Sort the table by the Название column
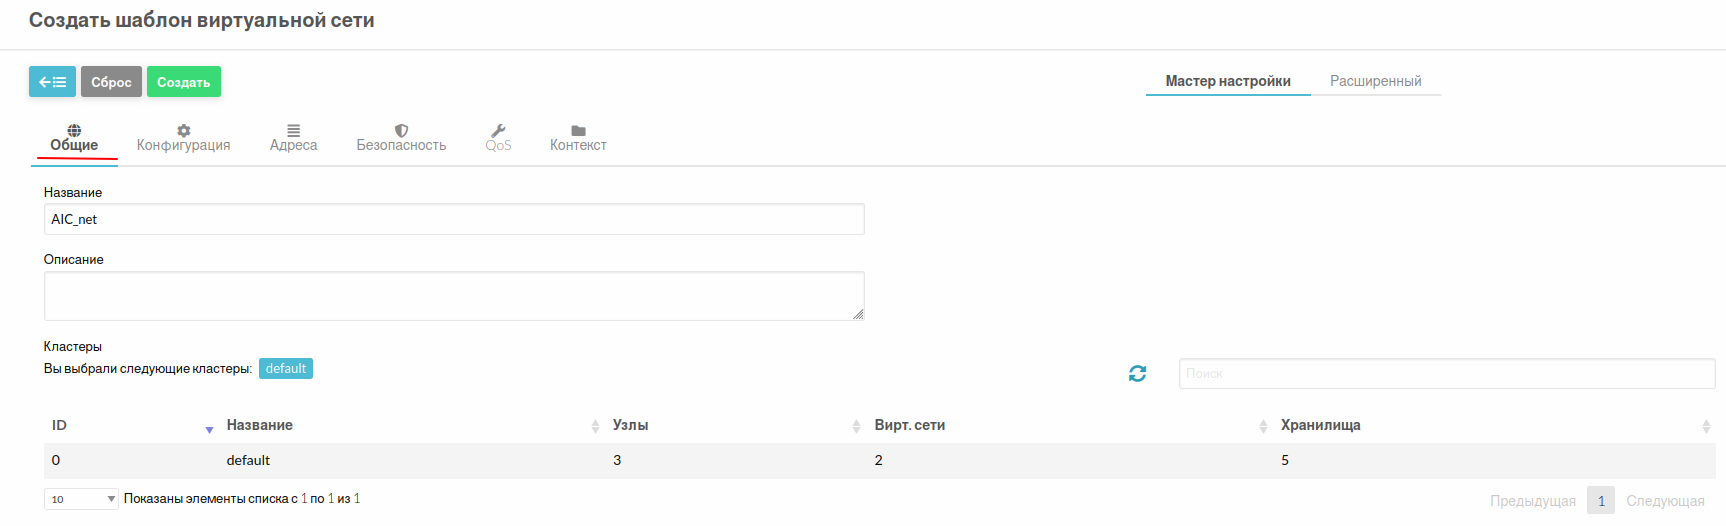The height and width of the screenshot is (526, 1726). coord(412,426)
